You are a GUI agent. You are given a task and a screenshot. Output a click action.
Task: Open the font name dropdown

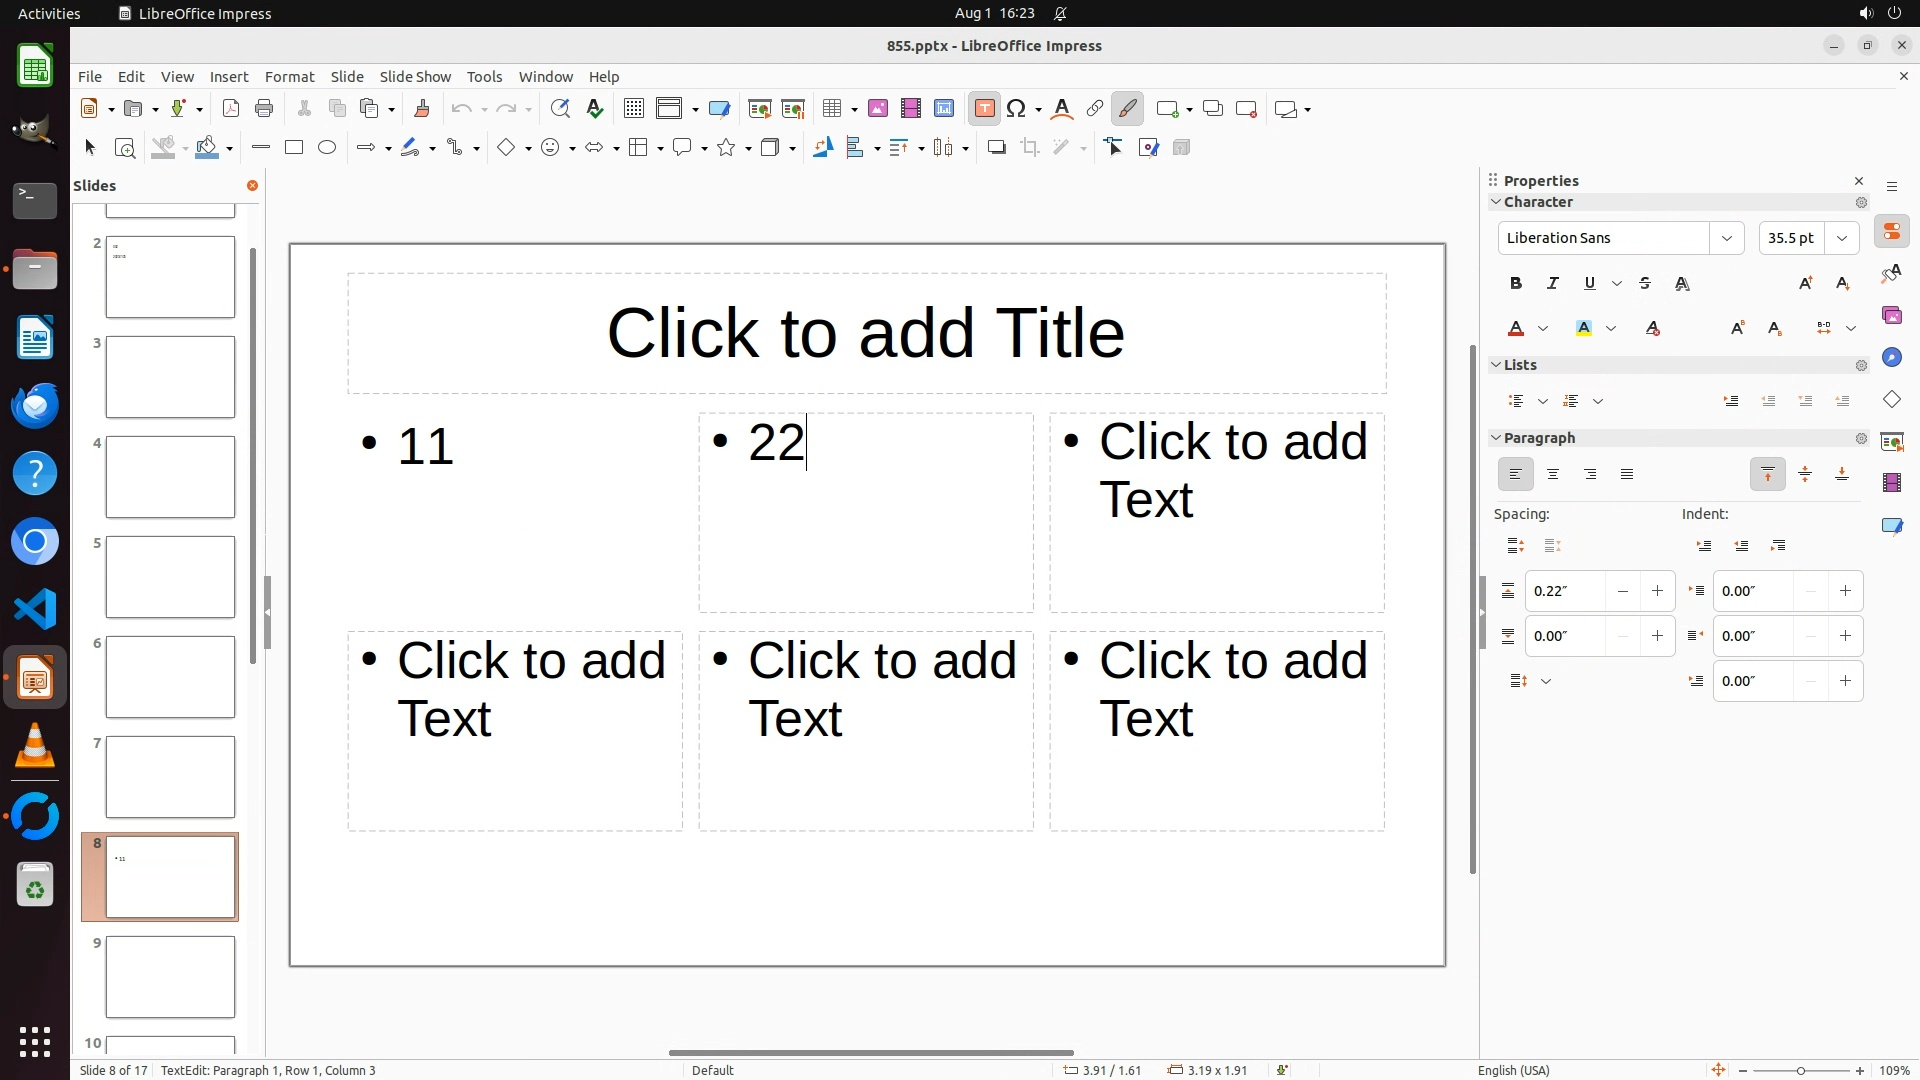coord(1726,238)
